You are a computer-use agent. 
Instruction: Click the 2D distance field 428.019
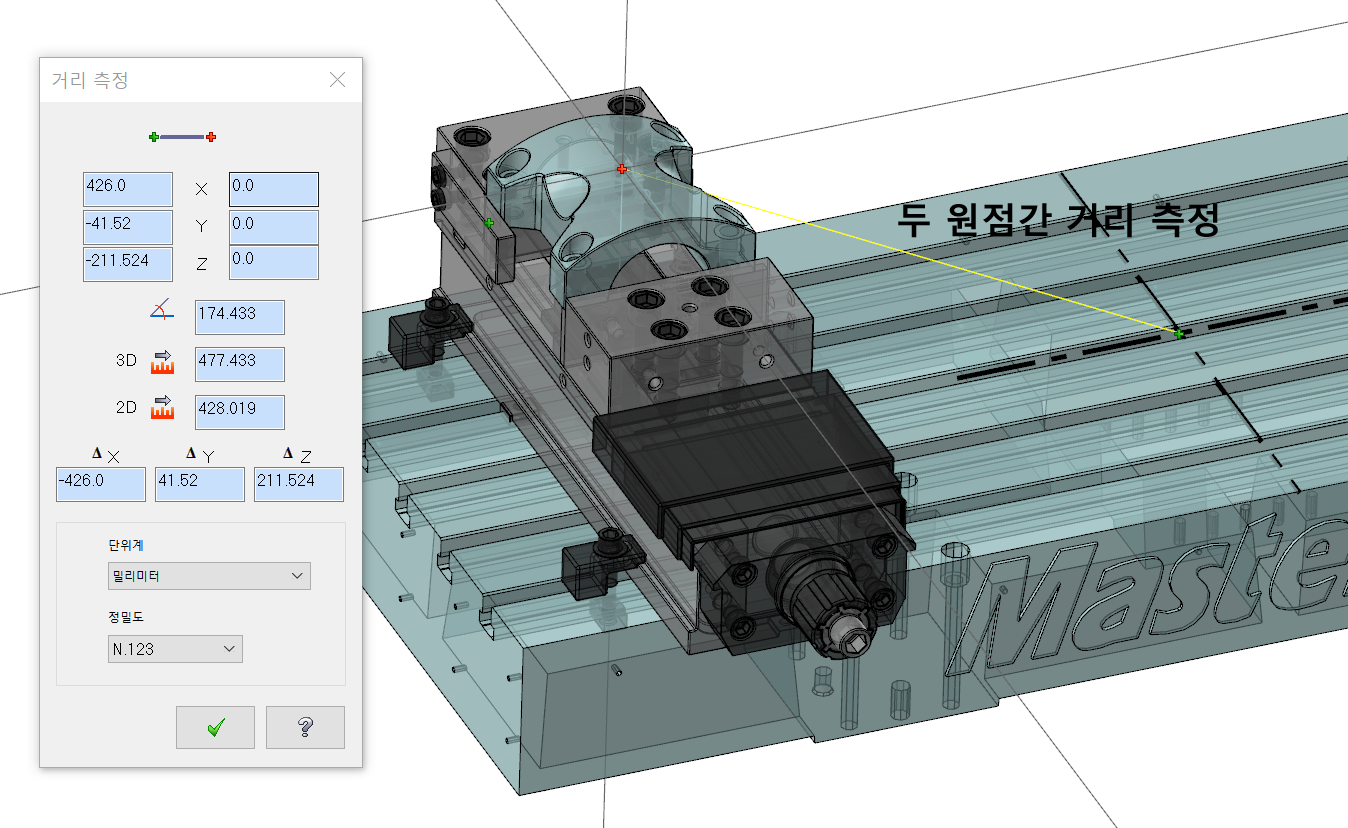tap(240, 412)
